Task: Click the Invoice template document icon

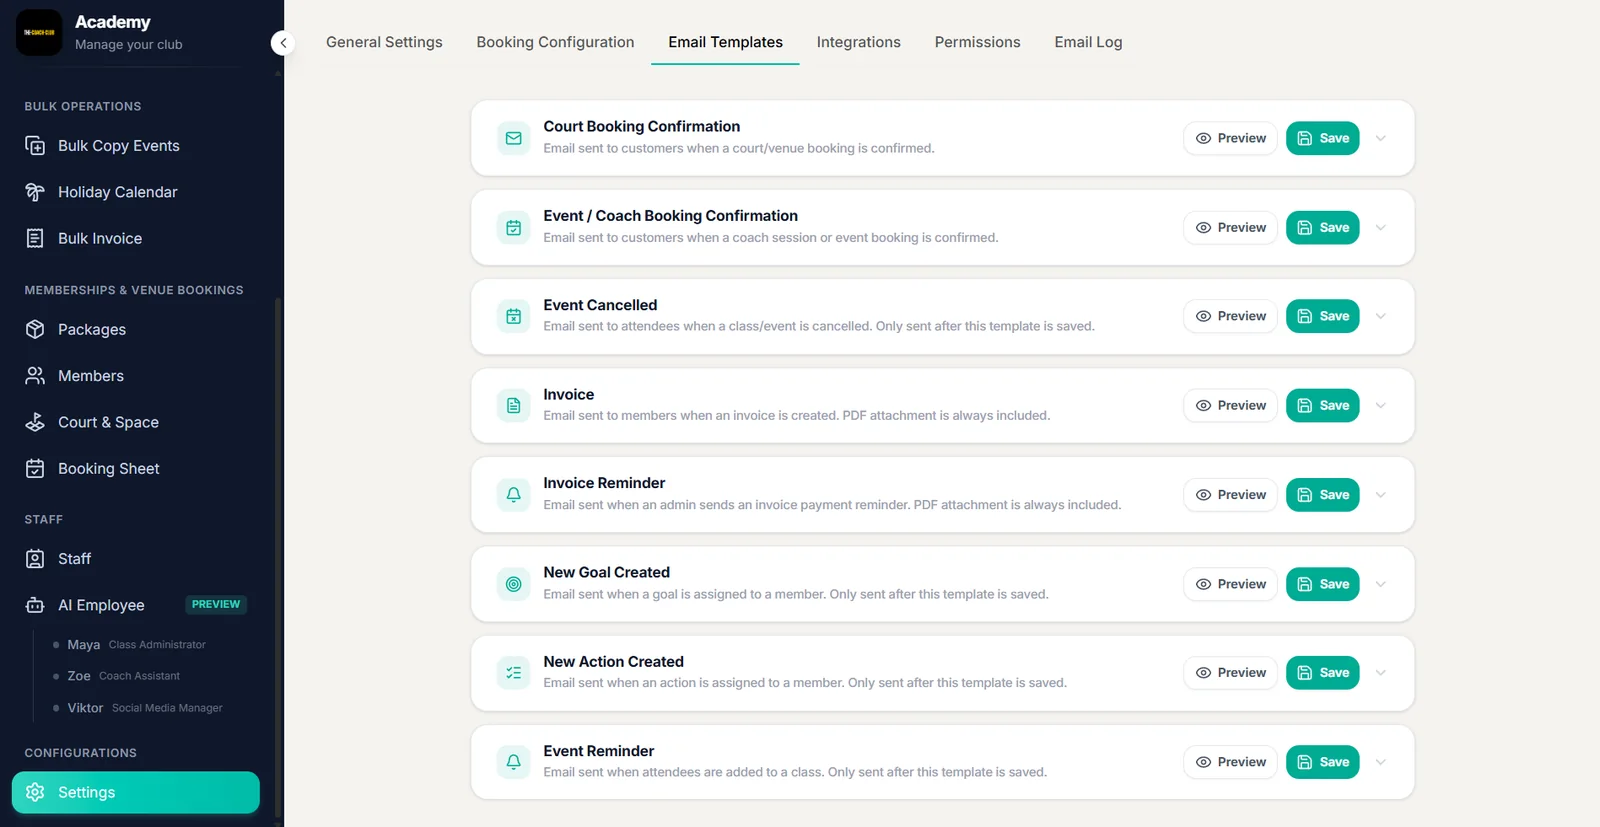Action: pos(513,406)
